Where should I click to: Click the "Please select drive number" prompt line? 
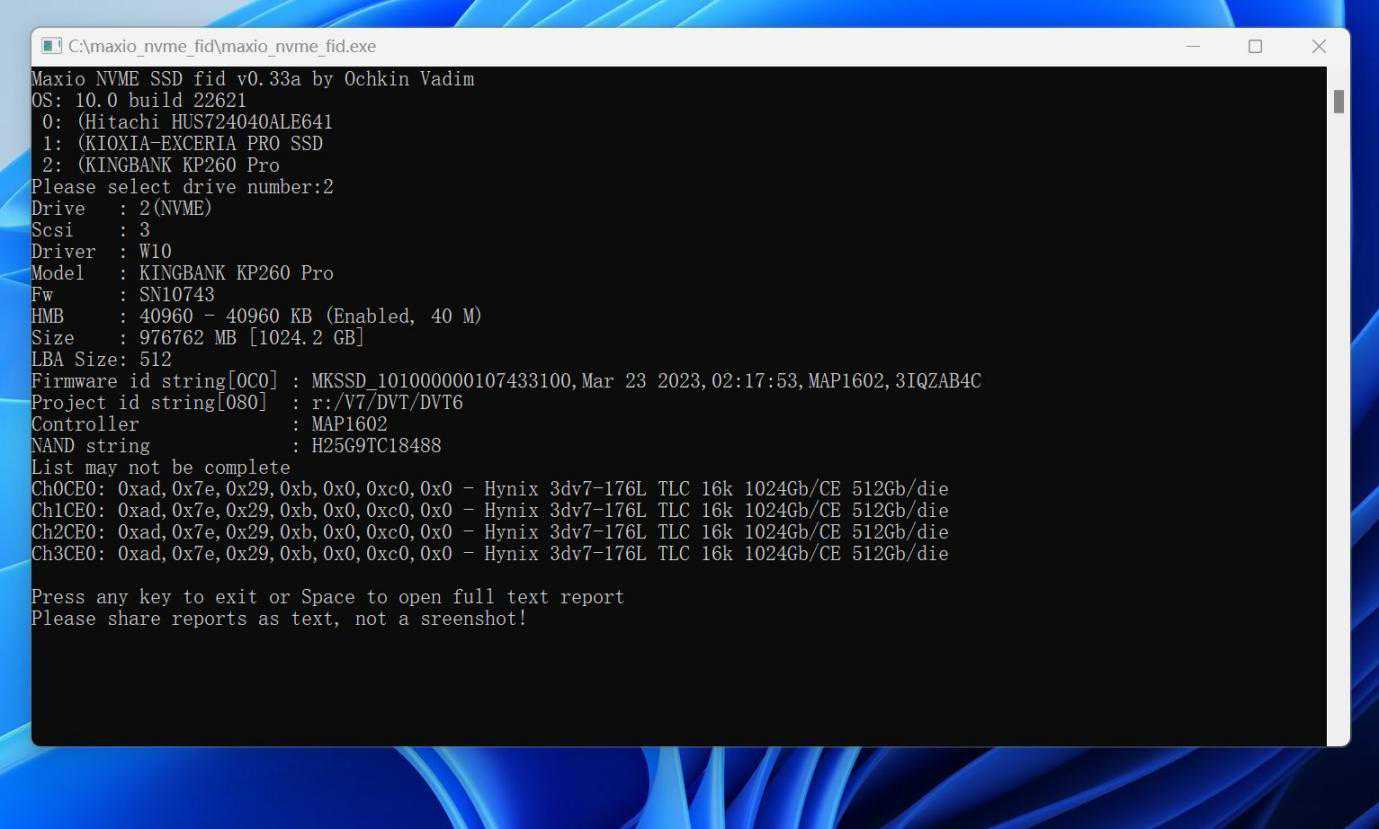pyautogui.click(x=182, y=187)
